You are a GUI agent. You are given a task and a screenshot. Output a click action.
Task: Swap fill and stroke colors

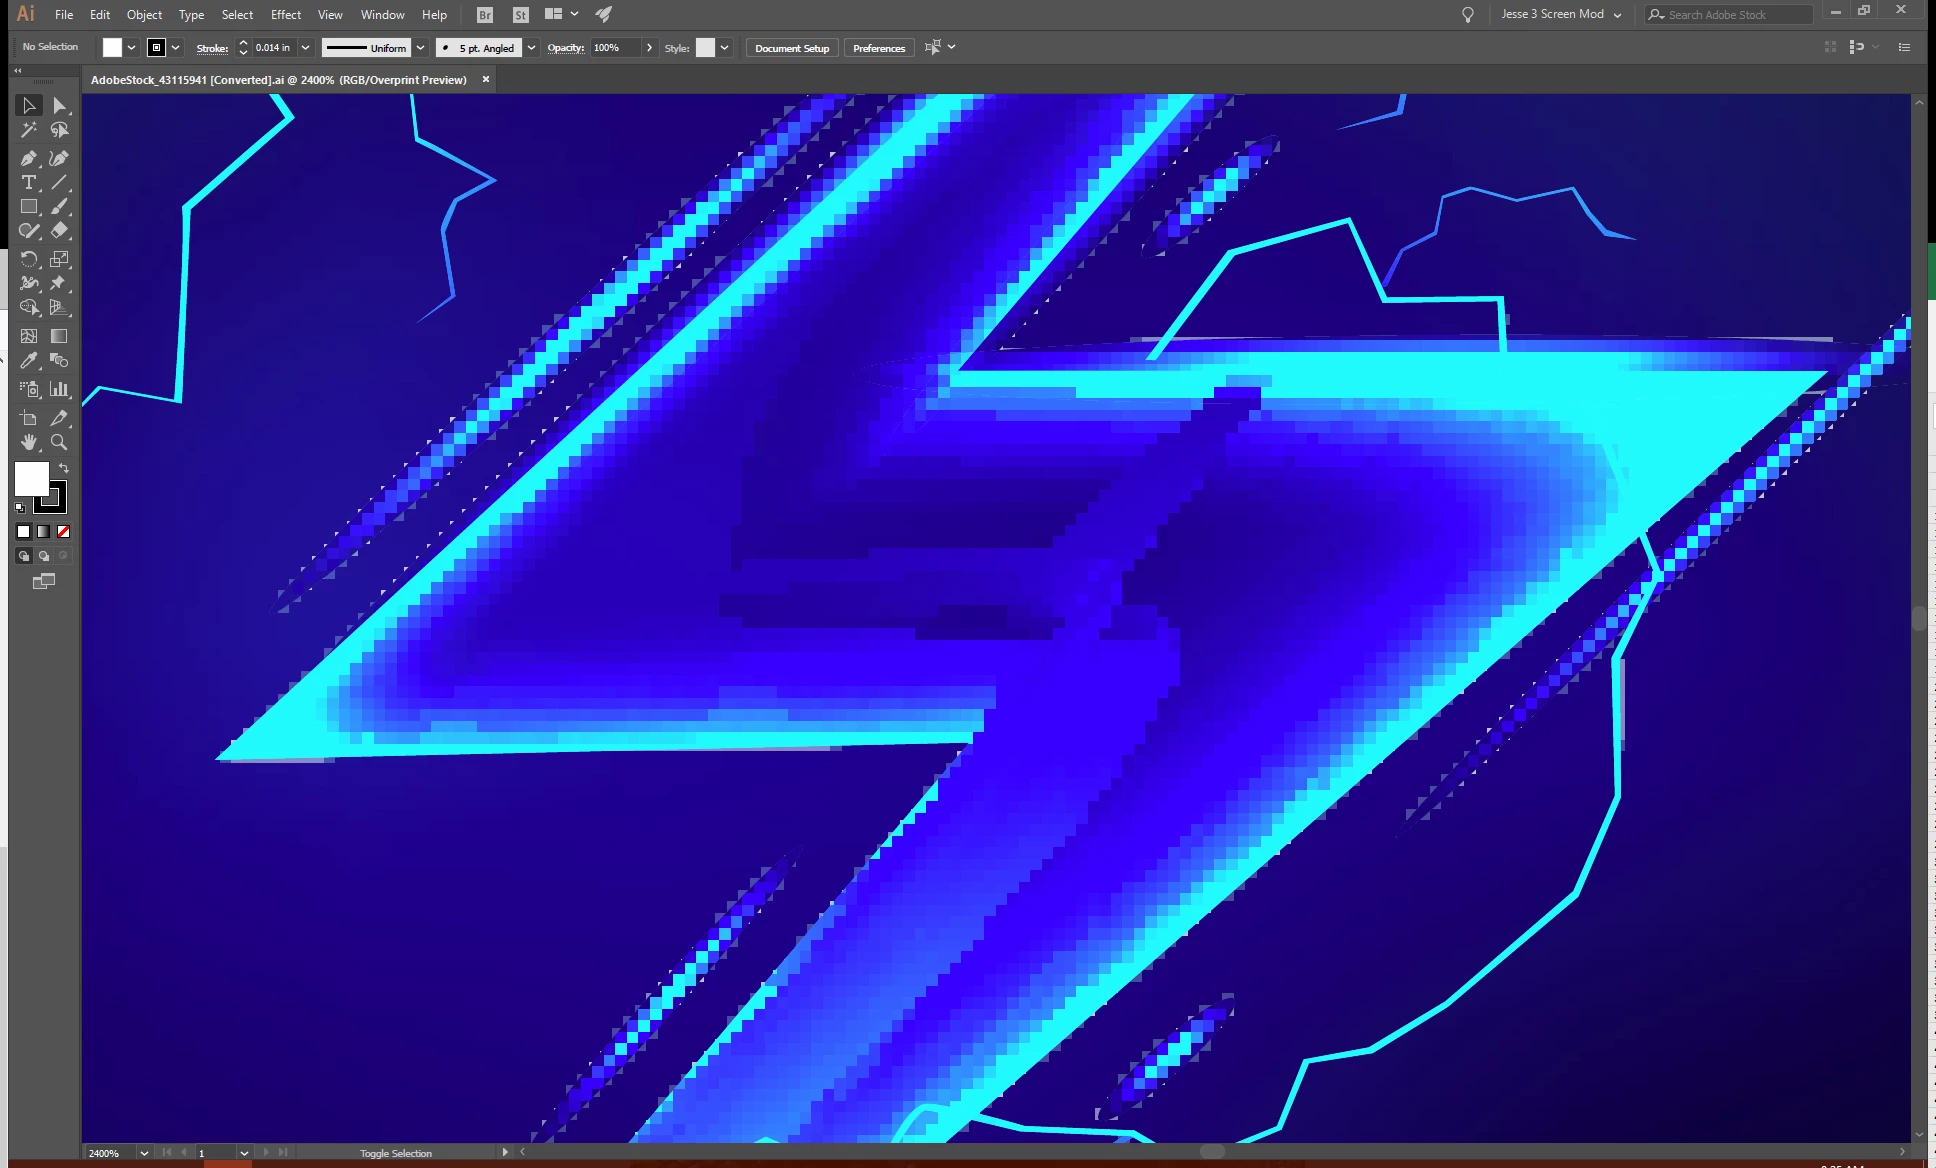(64, 468)
